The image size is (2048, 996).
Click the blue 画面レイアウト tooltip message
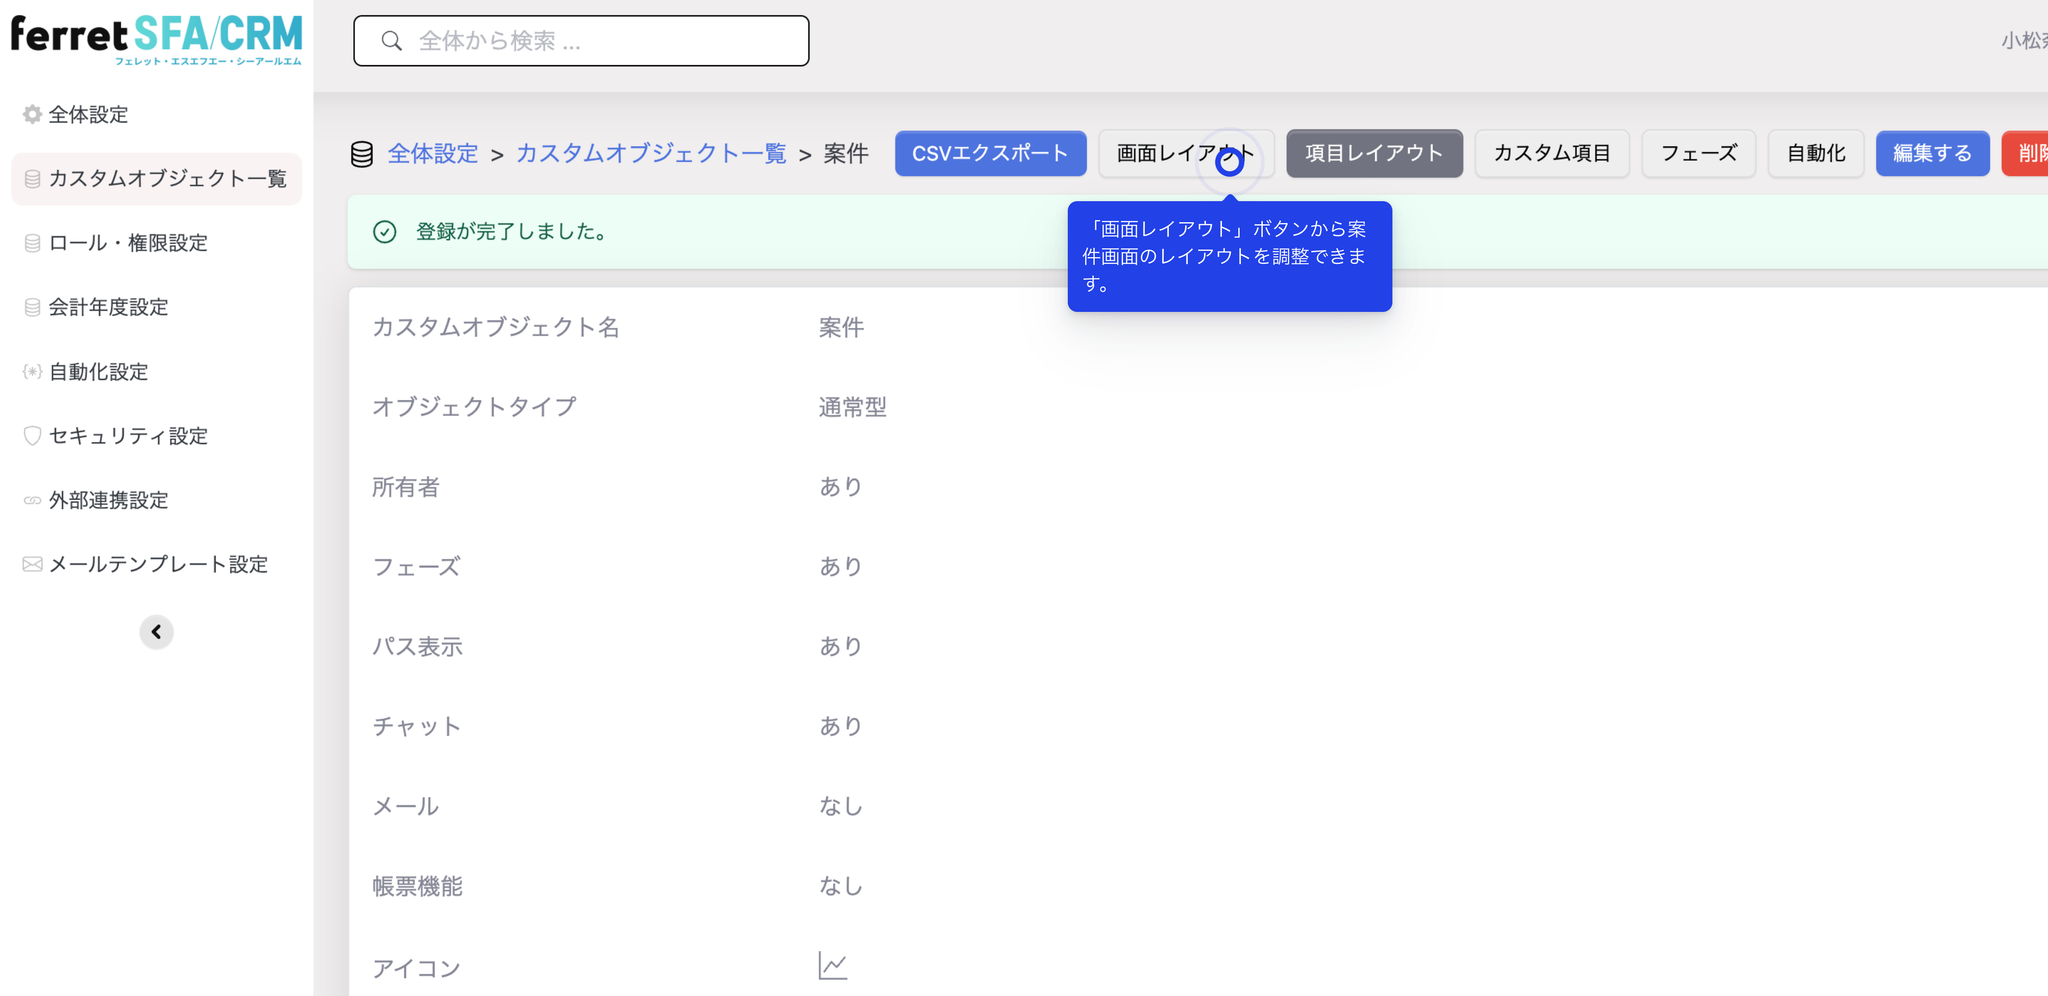point(1229,257)
